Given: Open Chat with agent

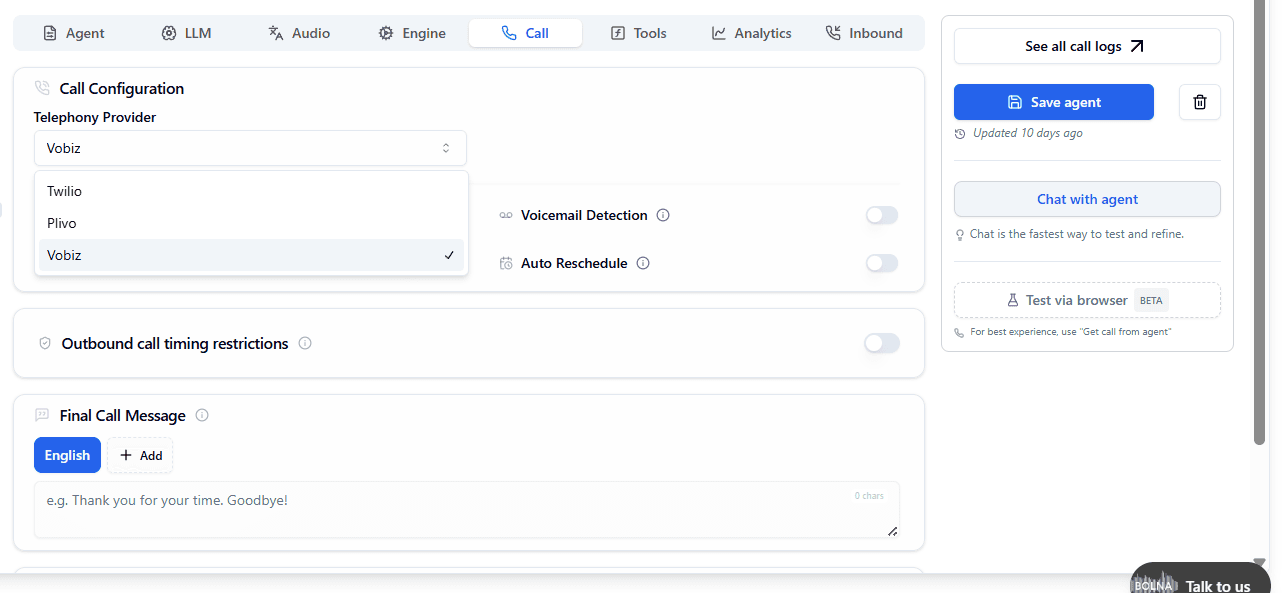Looking at the screenshot, I should click(x=1087, y=199).
